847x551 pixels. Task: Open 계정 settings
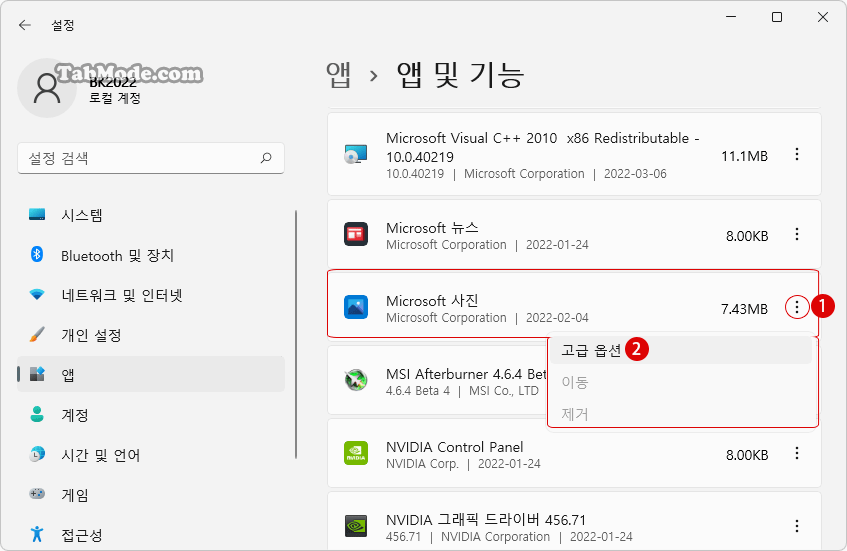151,414
